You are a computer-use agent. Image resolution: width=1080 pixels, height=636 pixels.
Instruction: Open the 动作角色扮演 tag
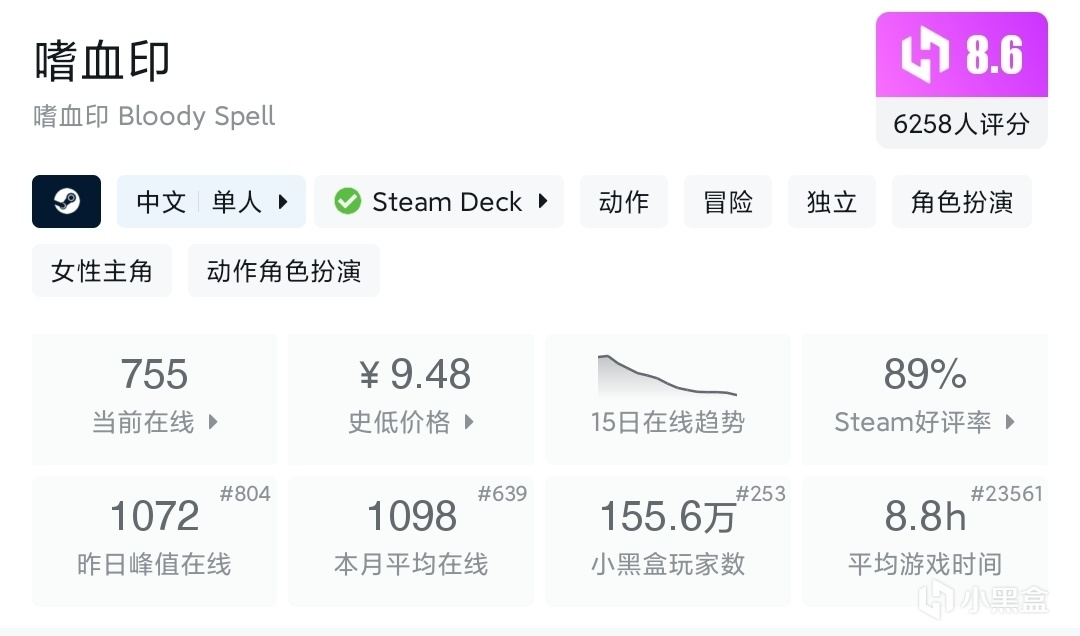(x=284, y=270)
